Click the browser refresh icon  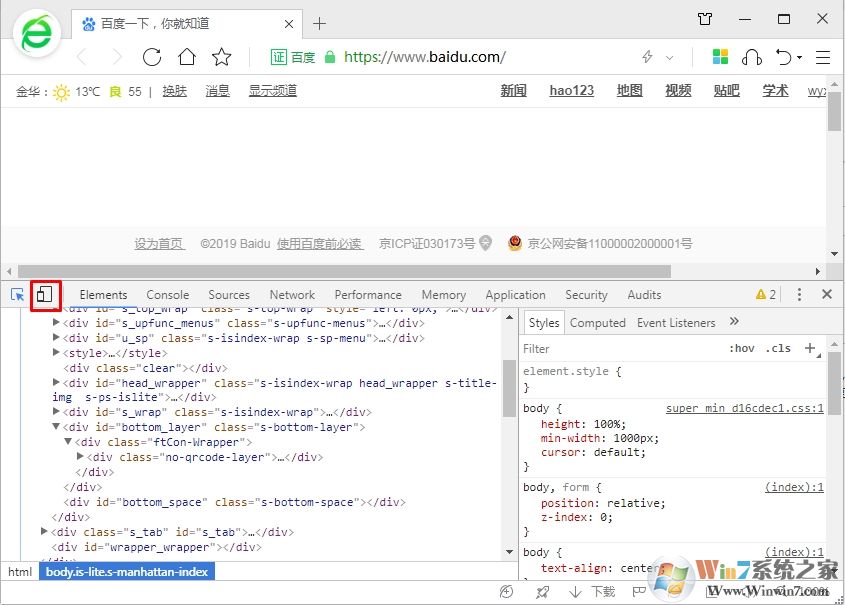click(152, 57)
